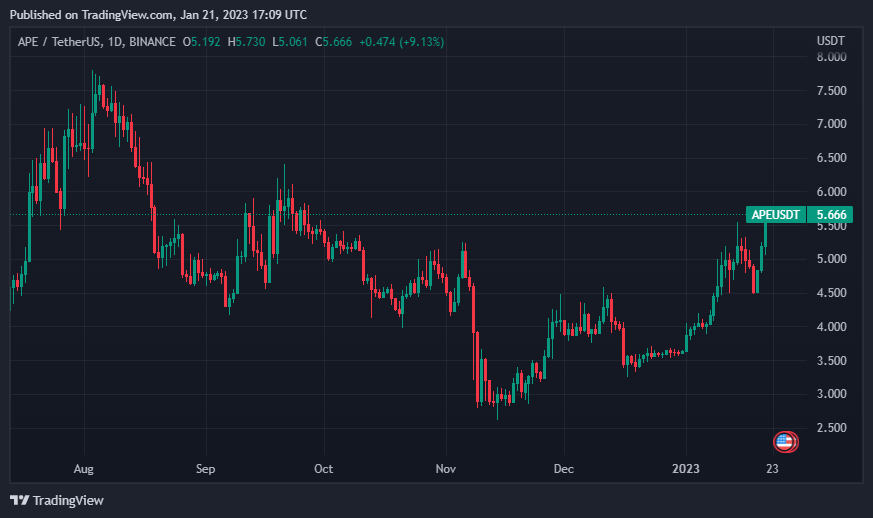Click the Aug time axis label
Image resolution: width=873 pixels, height=518 pixels.
(84, 469)
